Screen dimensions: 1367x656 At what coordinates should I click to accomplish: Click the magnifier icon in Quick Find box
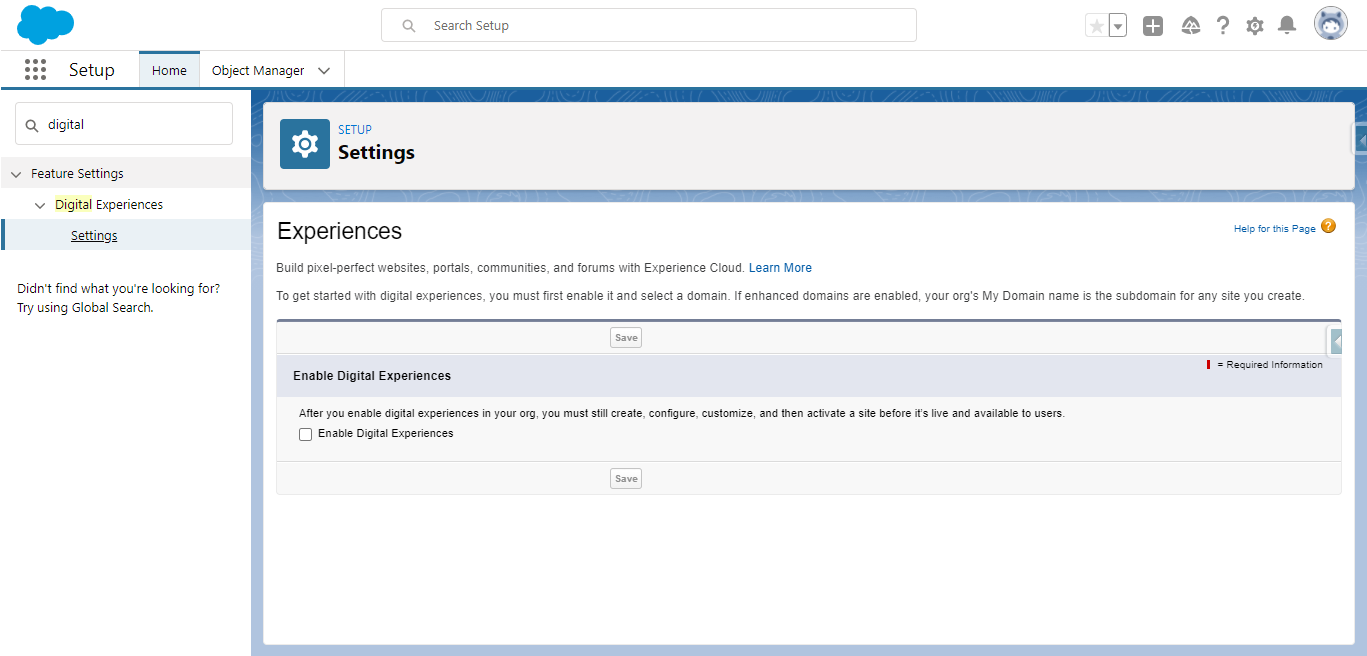[x=32, y=125]
